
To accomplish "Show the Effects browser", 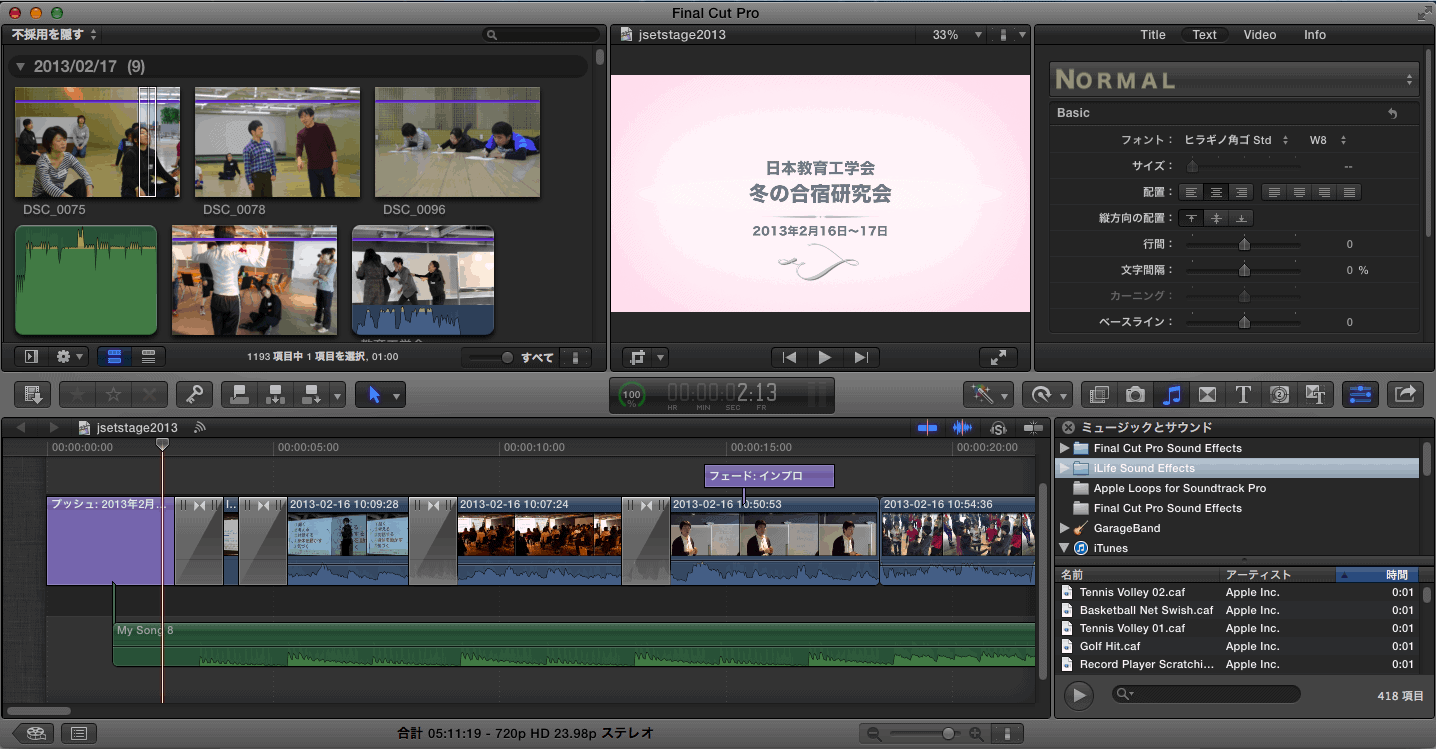I will pyautogui.click(x=1099, y=394).
